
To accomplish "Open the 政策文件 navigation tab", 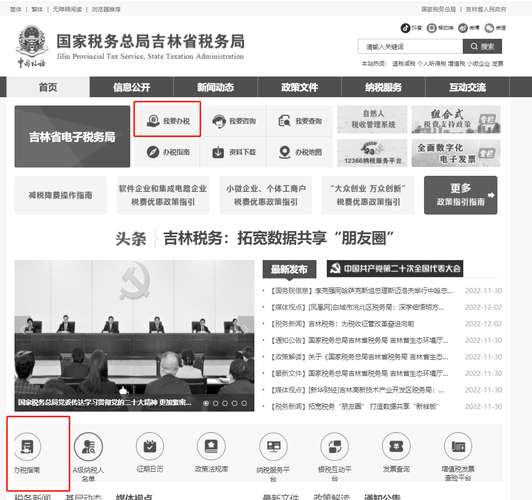I will coord(300,87).
